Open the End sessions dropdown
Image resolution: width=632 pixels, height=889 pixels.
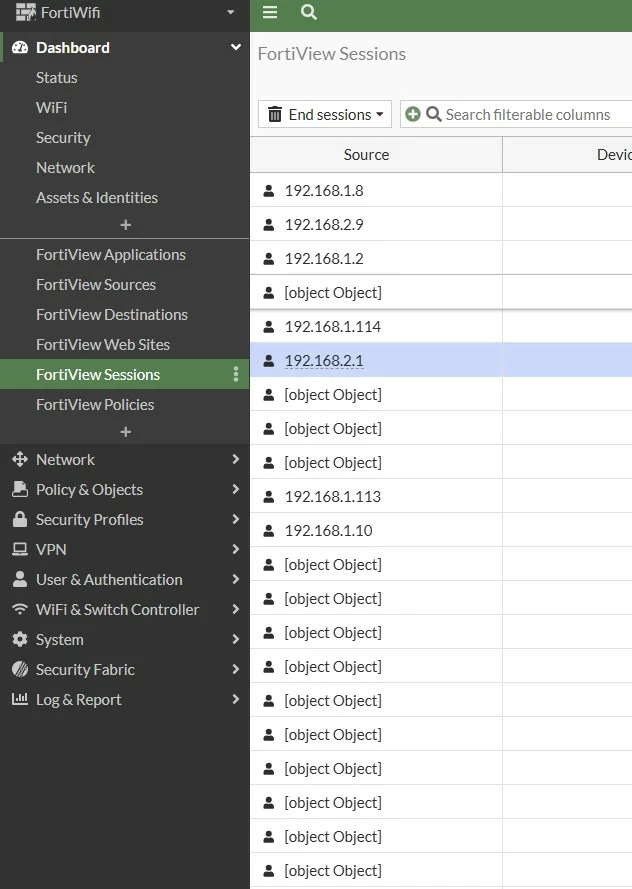[325, 115]
